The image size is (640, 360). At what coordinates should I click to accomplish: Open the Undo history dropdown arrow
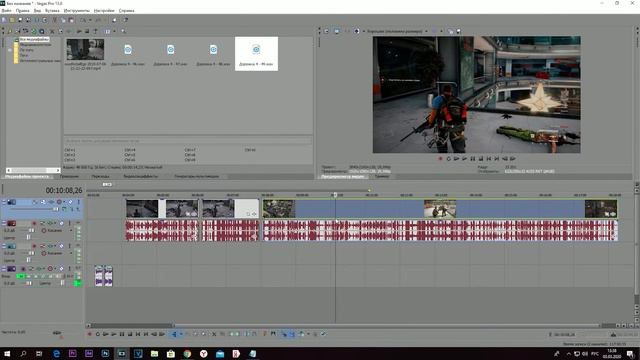89,20
